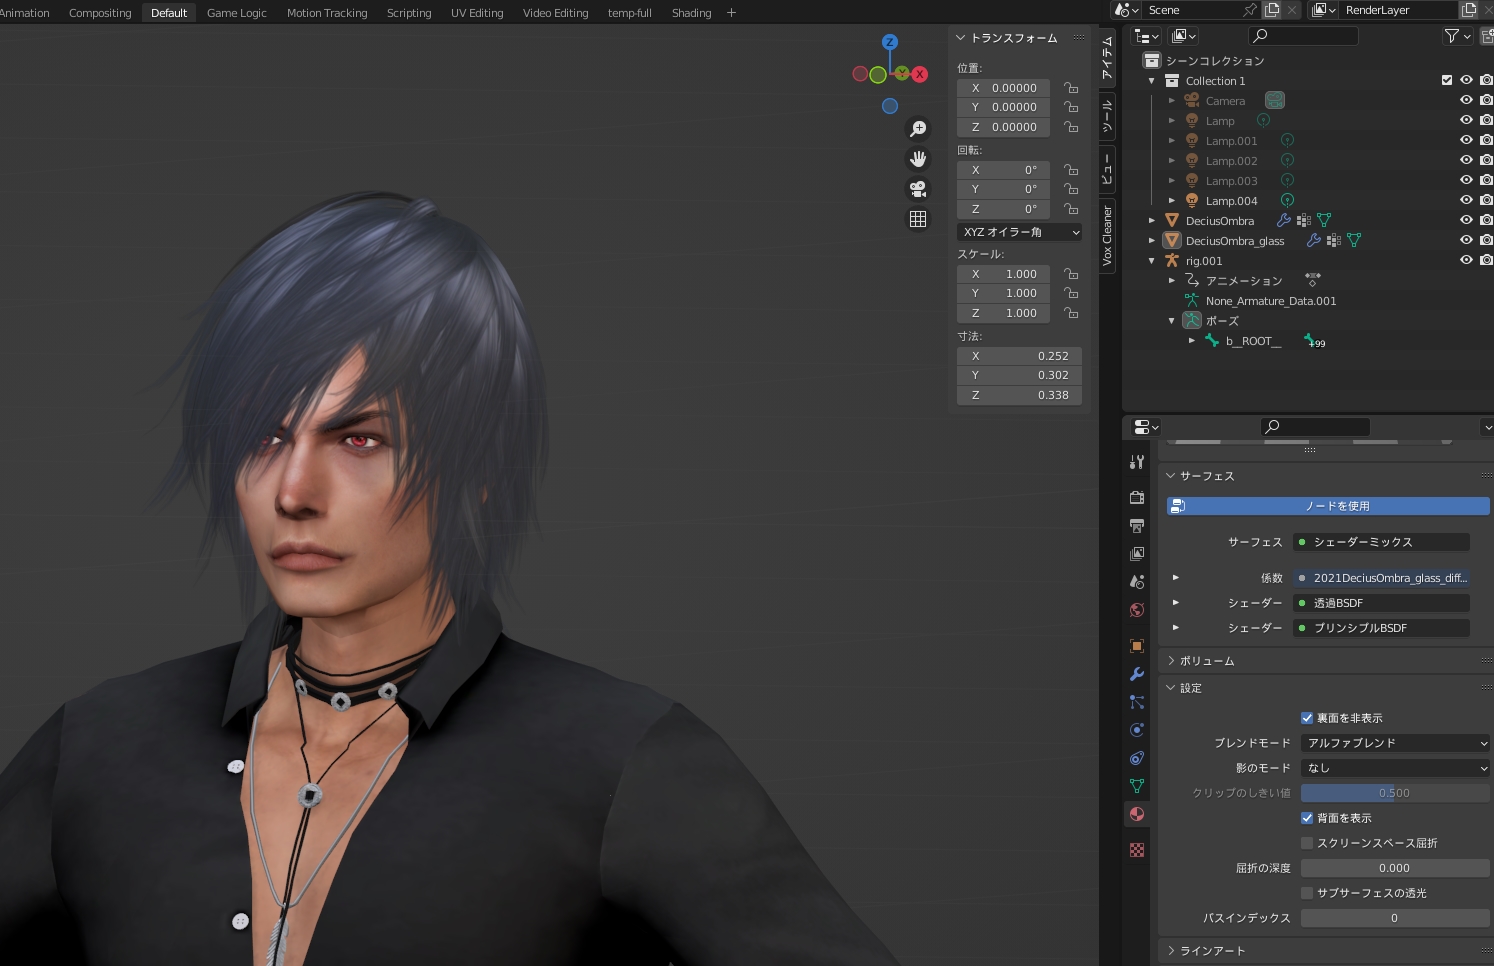This screenshot has width=1494, height=966.
Task: Open the Texture properties checker icon
Action: point(1137,850)
